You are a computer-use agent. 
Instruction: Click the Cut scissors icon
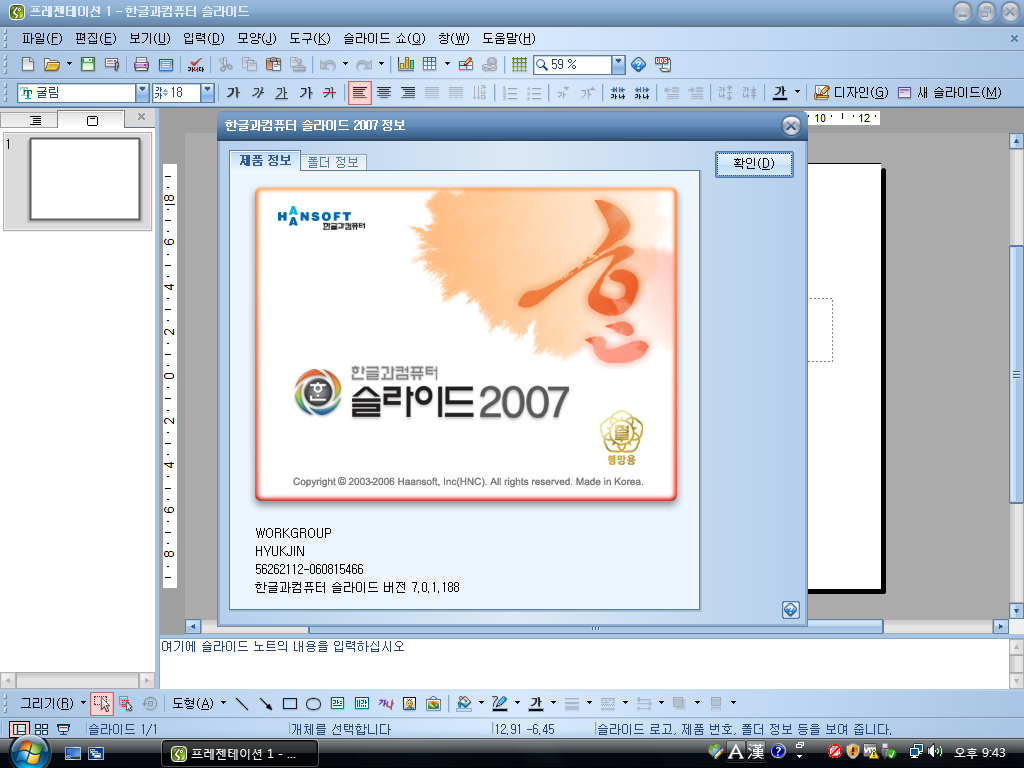[x=225, y=64]
